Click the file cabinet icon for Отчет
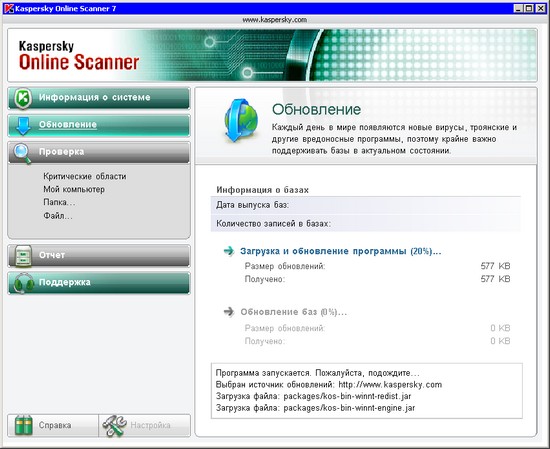The height and width of the screenshot is (449, 550). 23,256
